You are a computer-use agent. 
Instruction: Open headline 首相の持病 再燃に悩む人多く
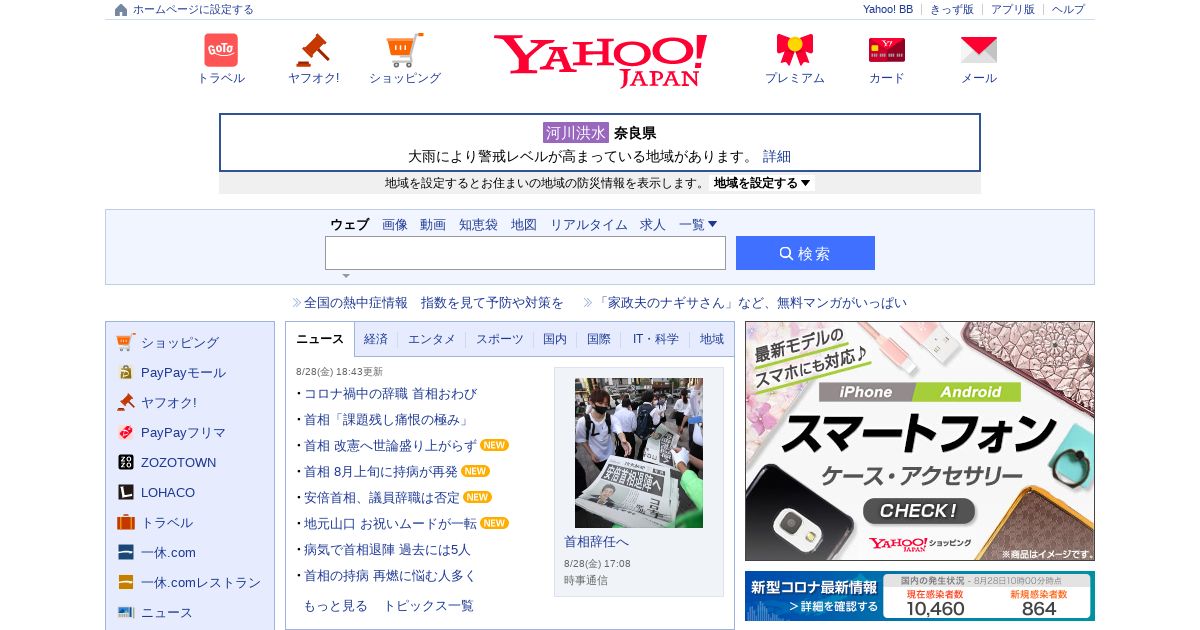coord(390,576)
